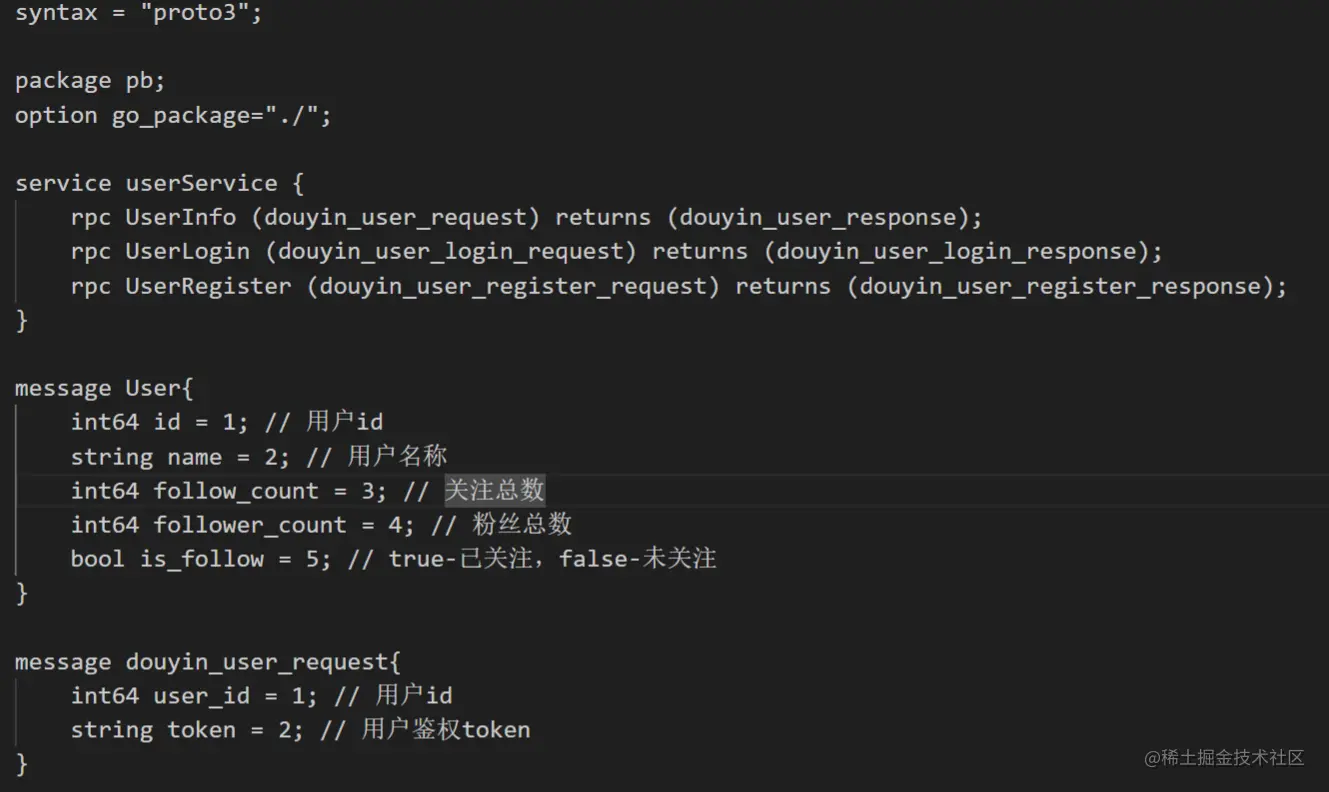The image size is (1329, 792).
Task: Select the go_package option name
Action: point(180,115)
